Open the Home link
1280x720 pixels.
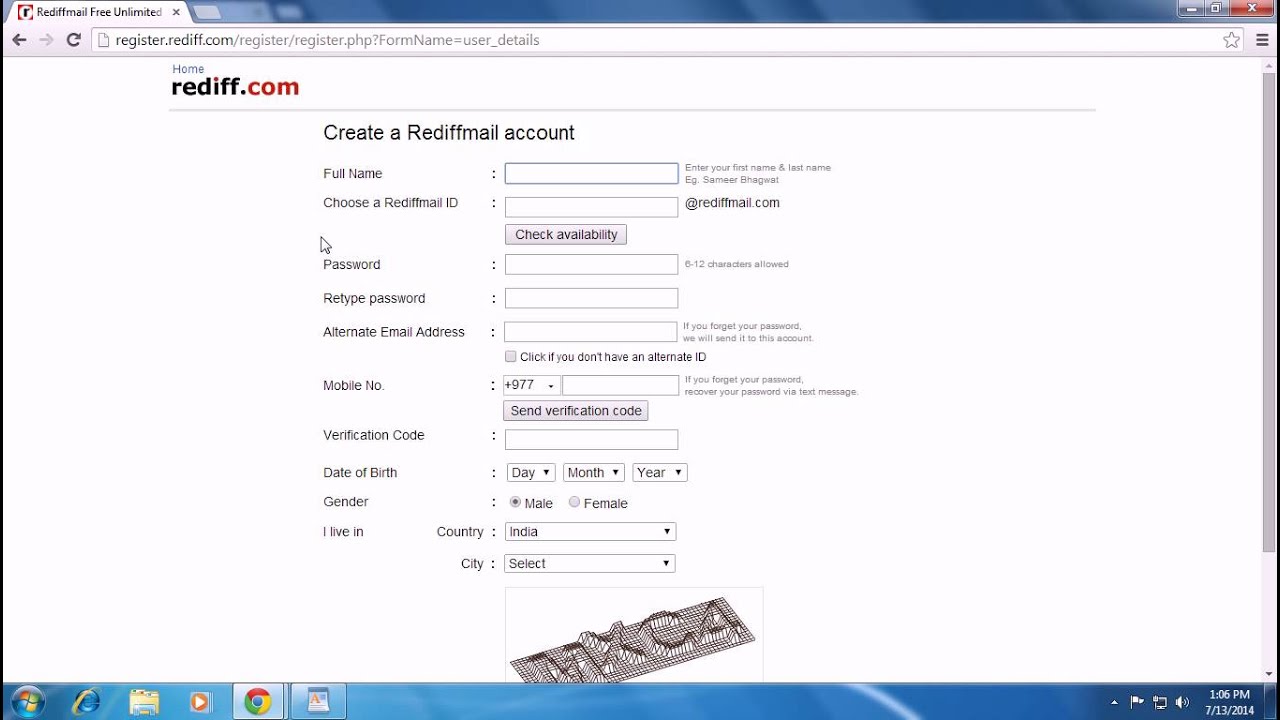pyautogui.click(x=188, y=69)
